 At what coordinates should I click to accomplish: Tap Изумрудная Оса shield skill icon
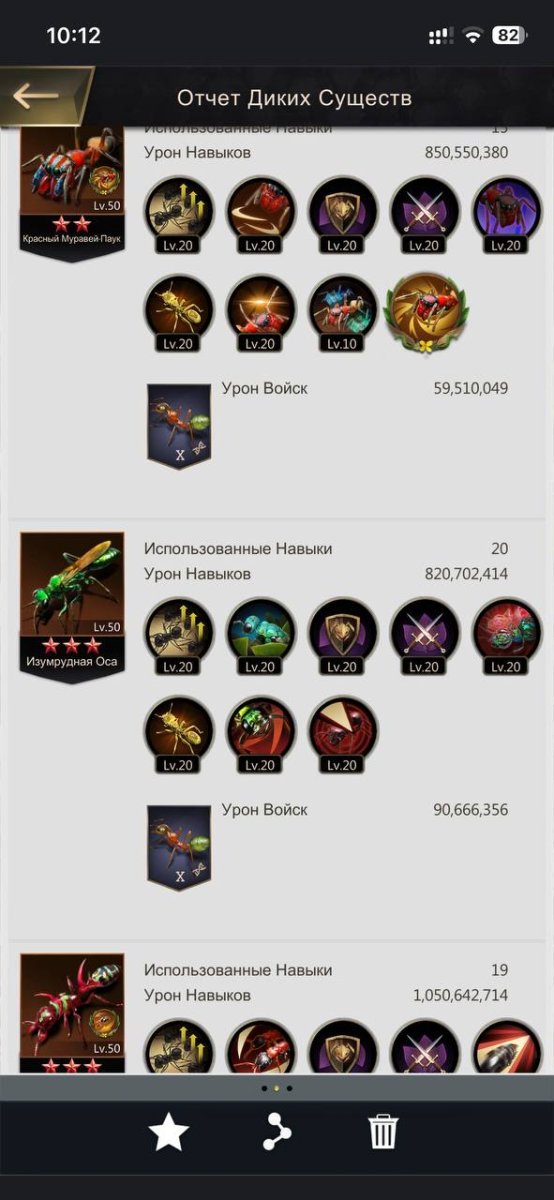point(343,636)
